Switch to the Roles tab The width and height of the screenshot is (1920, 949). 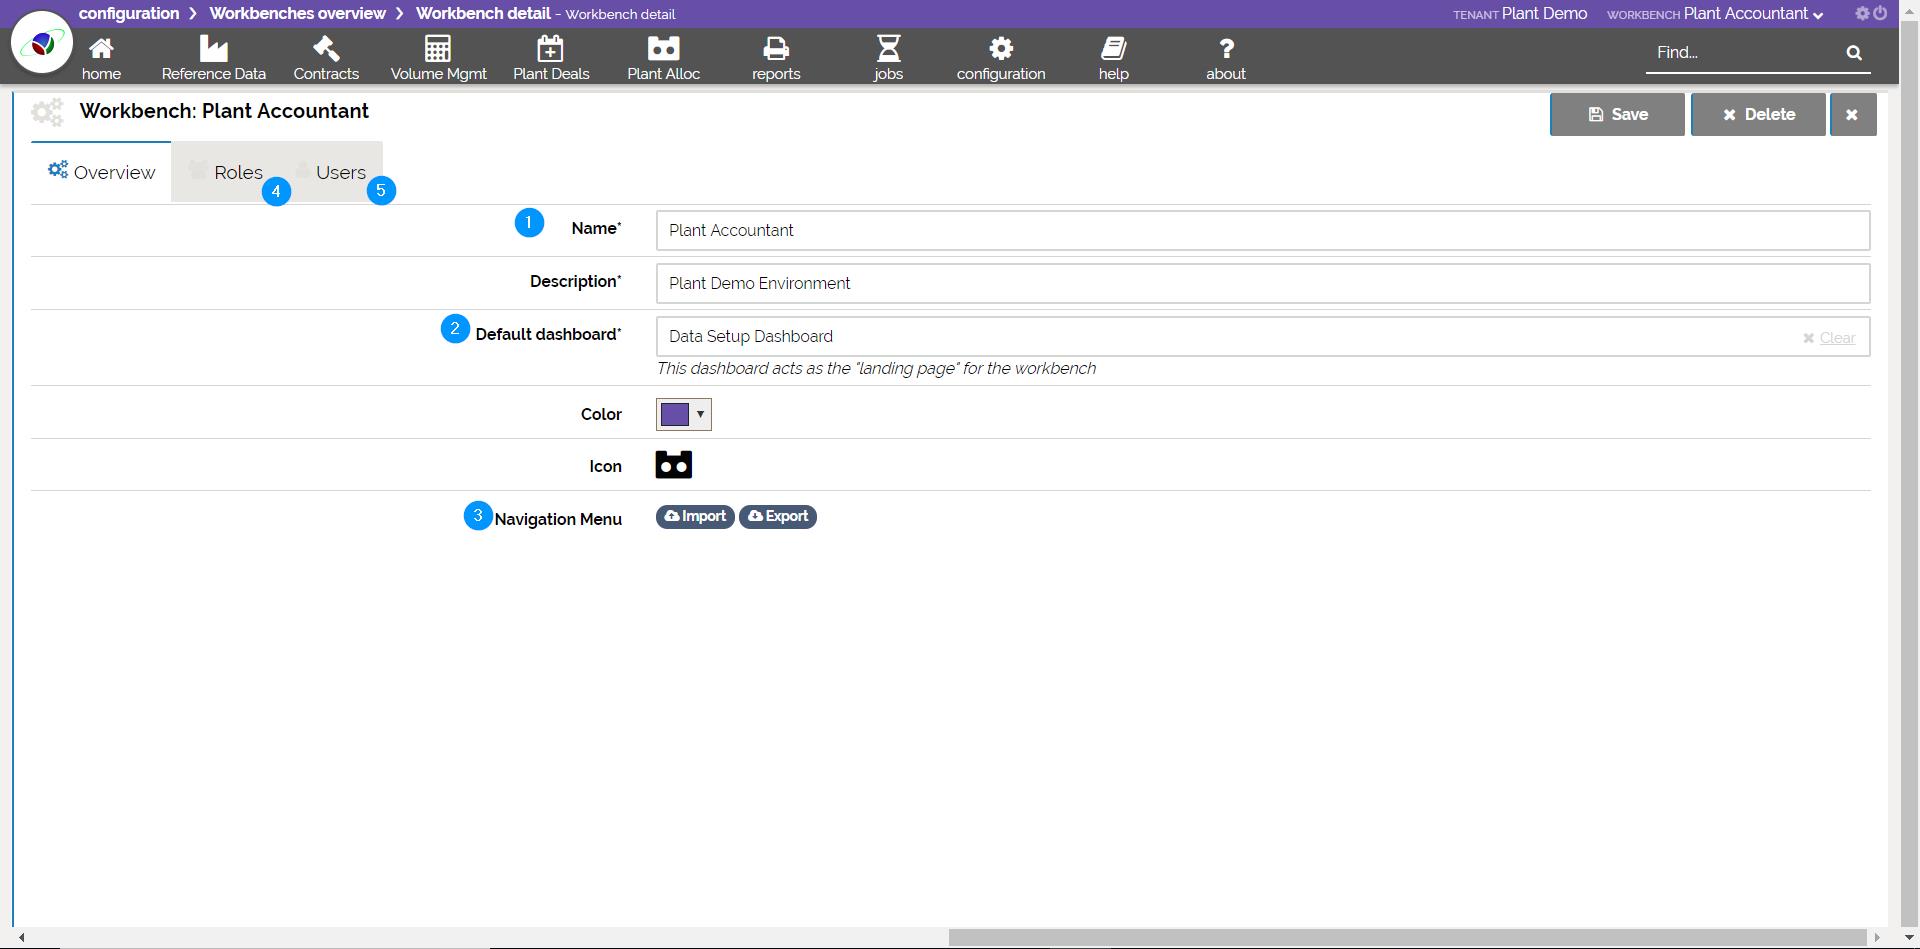click(x=238, y=172)
